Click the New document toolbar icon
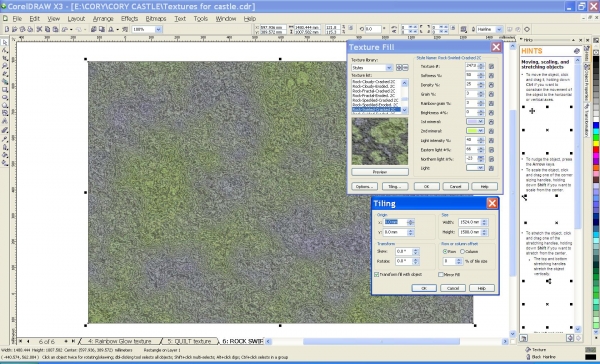This screenshot has height=364, width=600. [7, 29]
